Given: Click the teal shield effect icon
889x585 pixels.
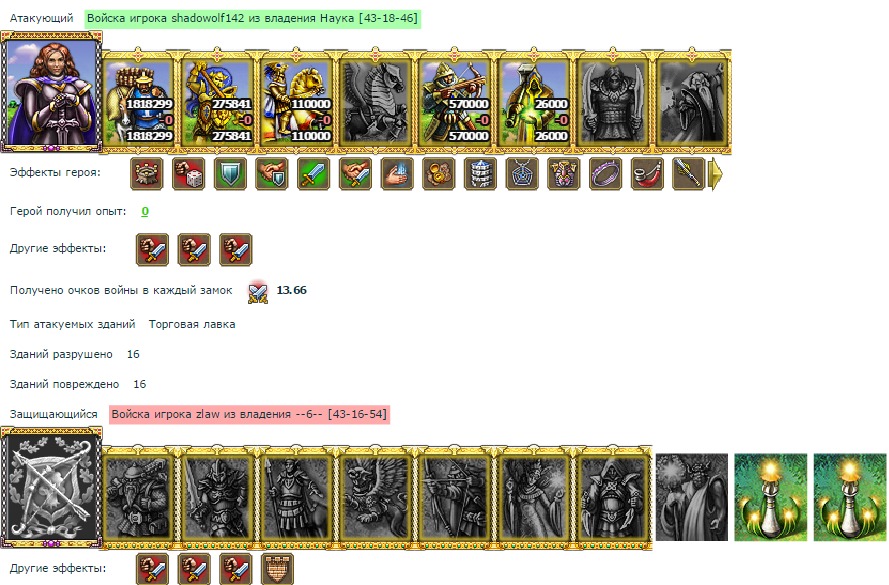Looking at the screenshot, I should (x=230, y=173).
